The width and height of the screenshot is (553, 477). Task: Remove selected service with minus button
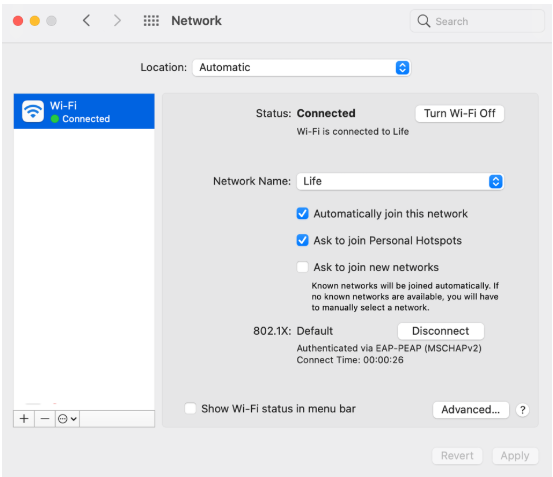(x=45, y=419)
